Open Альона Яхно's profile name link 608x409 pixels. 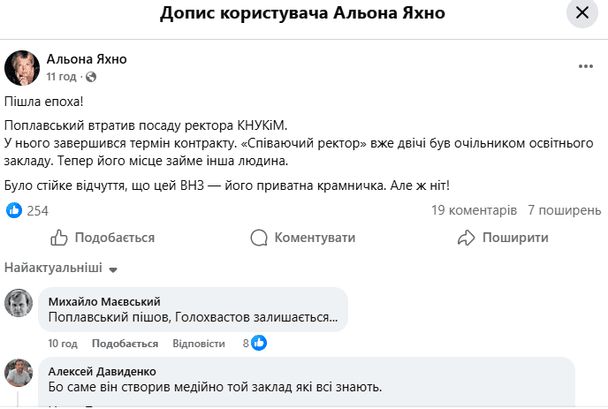[x=87, y=60]
